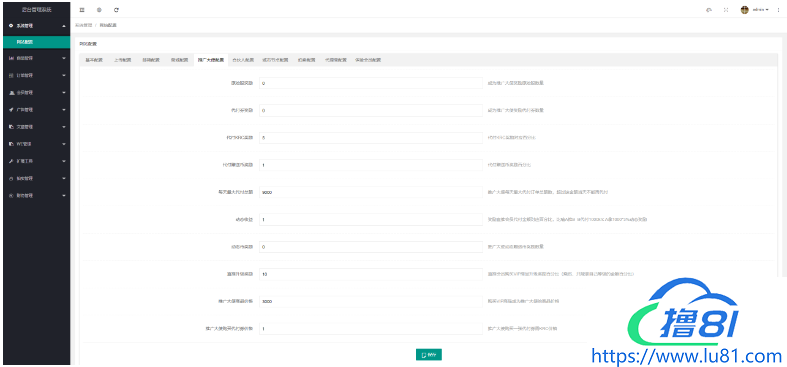Screen dimensions: 787x367
Task: Refresh the page using the circular arrow icon
Action: point(116,10)
